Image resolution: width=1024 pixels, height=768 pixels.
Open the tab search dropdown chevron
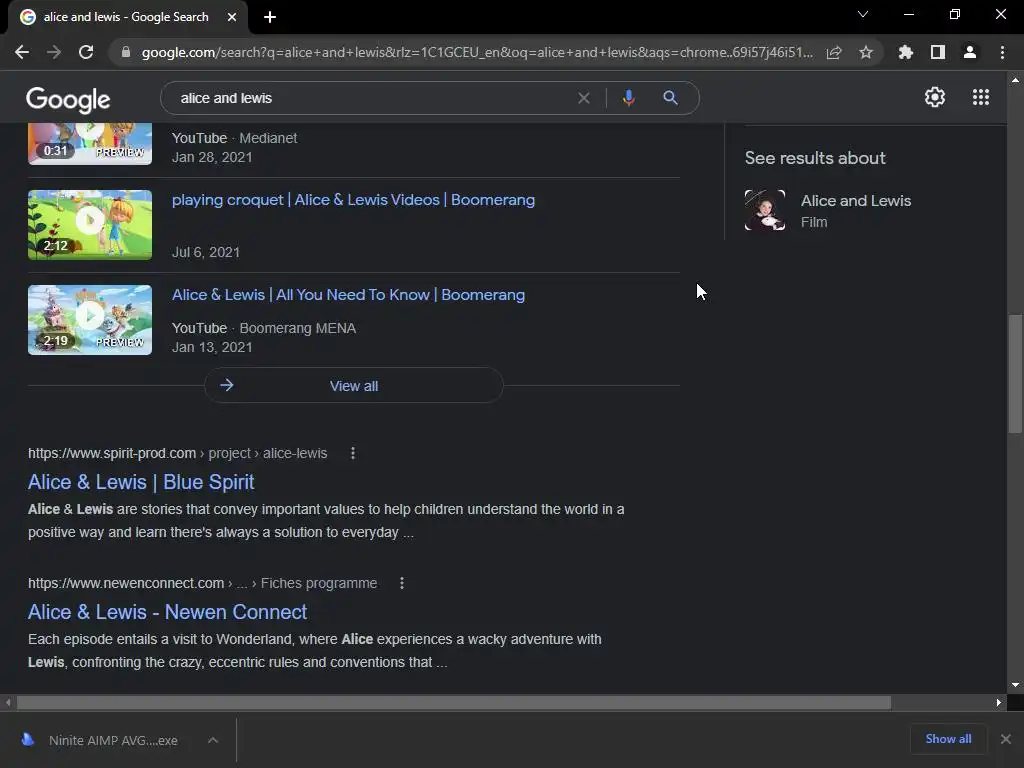point(863,14)
